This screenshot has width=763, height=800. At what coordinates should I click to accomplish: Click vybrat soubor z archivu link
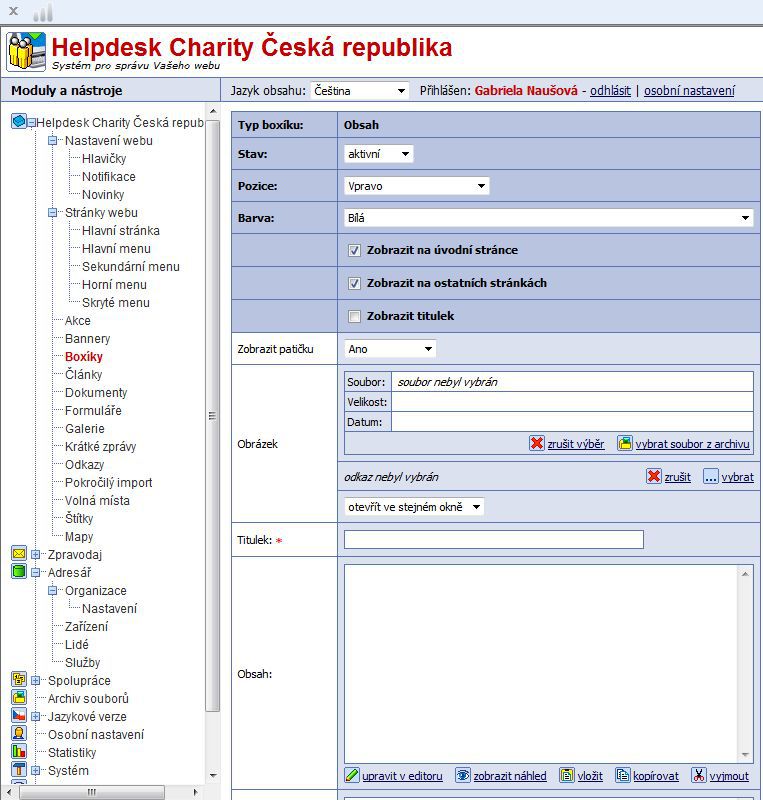click(692, 444)
